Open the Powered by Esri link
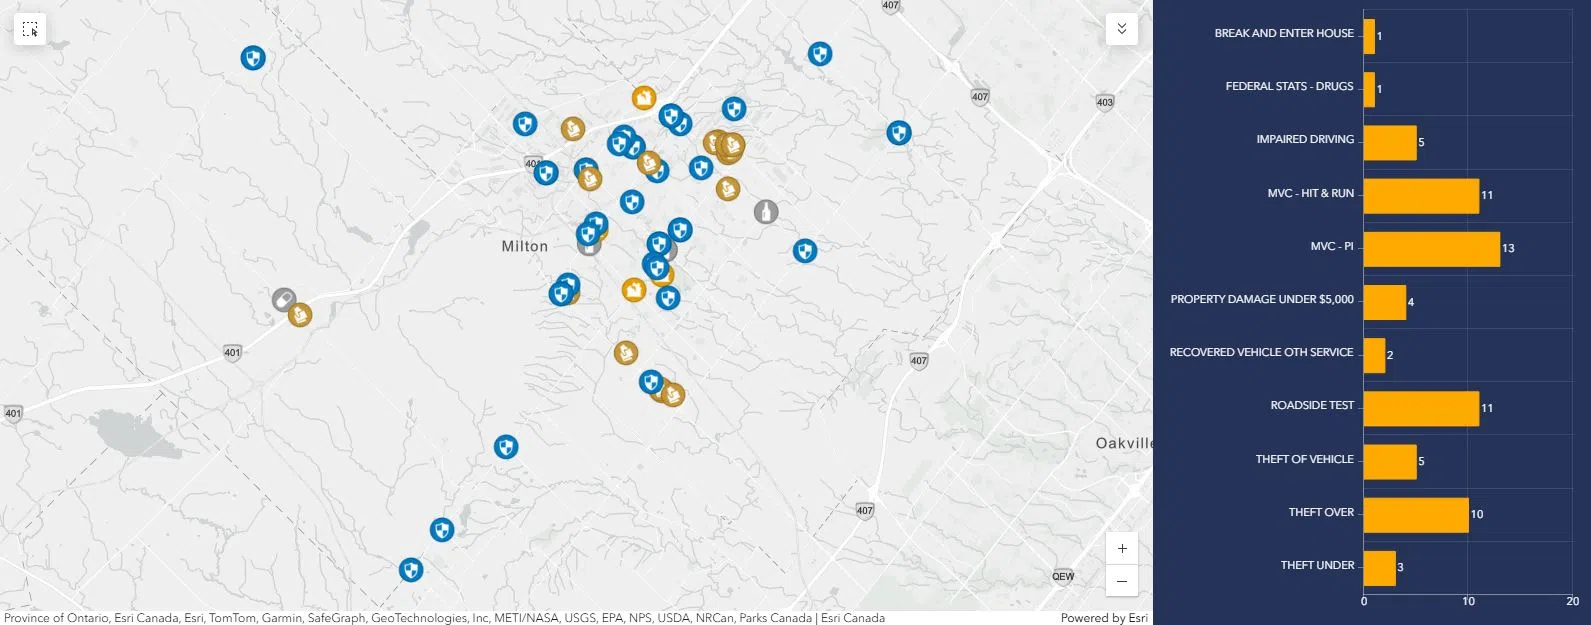Viewport: 1591px width, 625px height. point(1103,618)
